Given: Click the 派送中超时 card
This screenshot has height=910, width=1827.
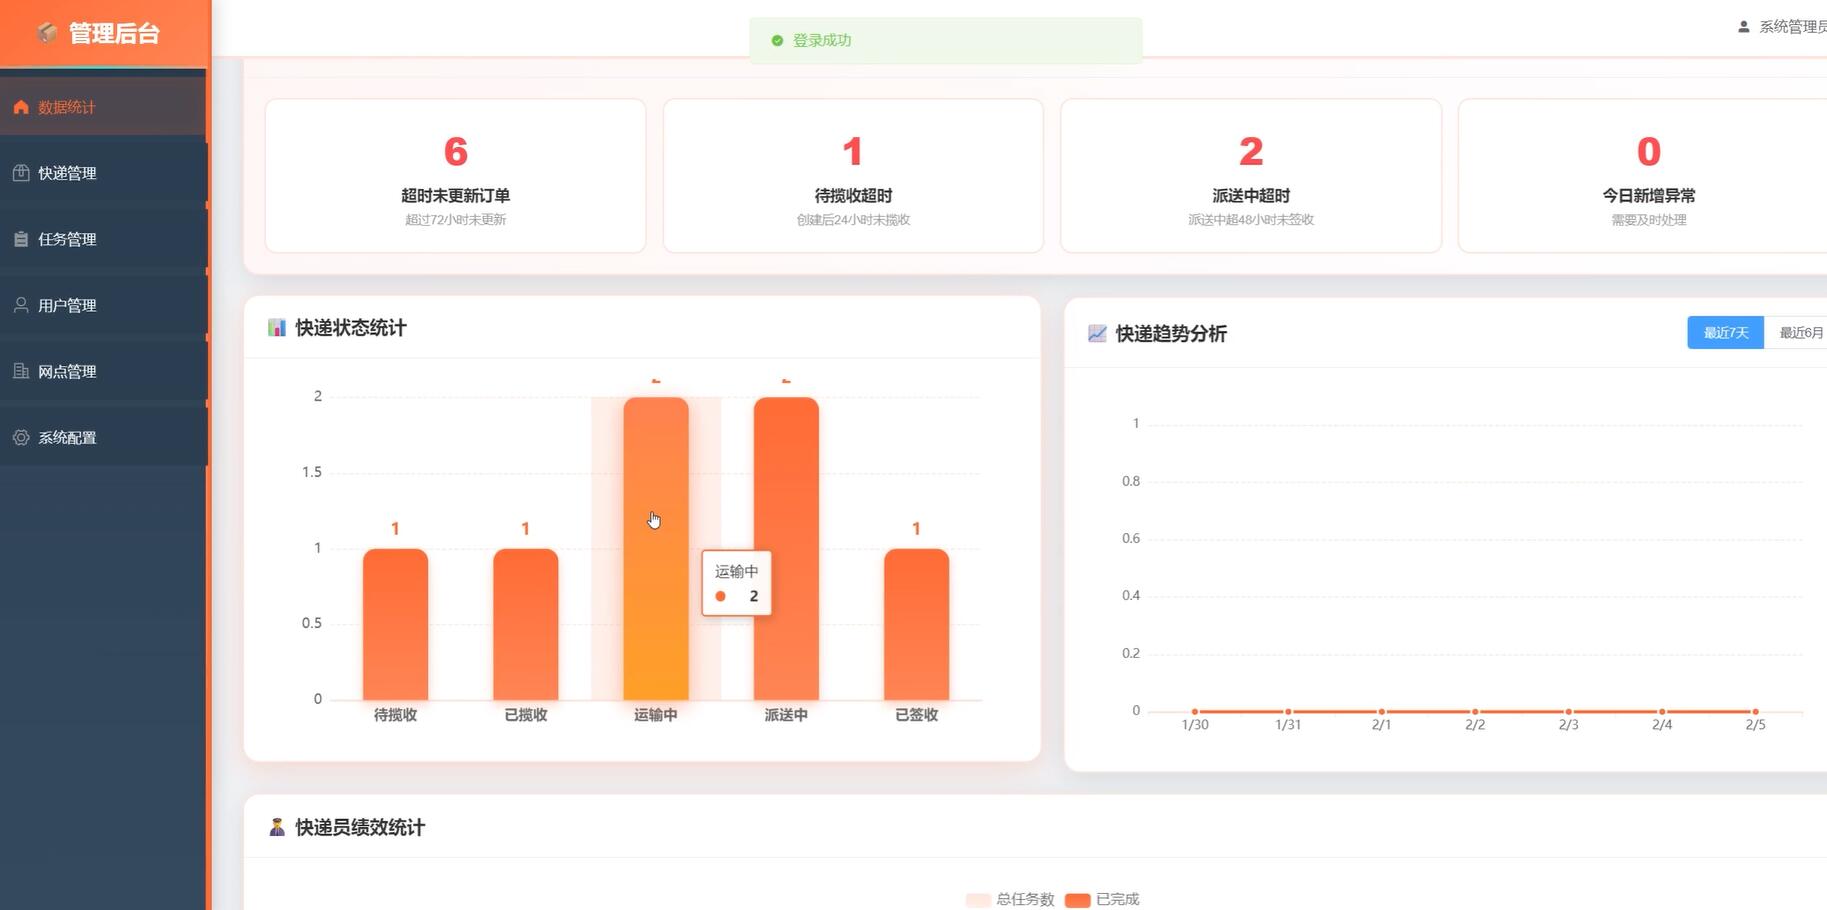Looking at the screenshot, I should [x=1251, y=175].
